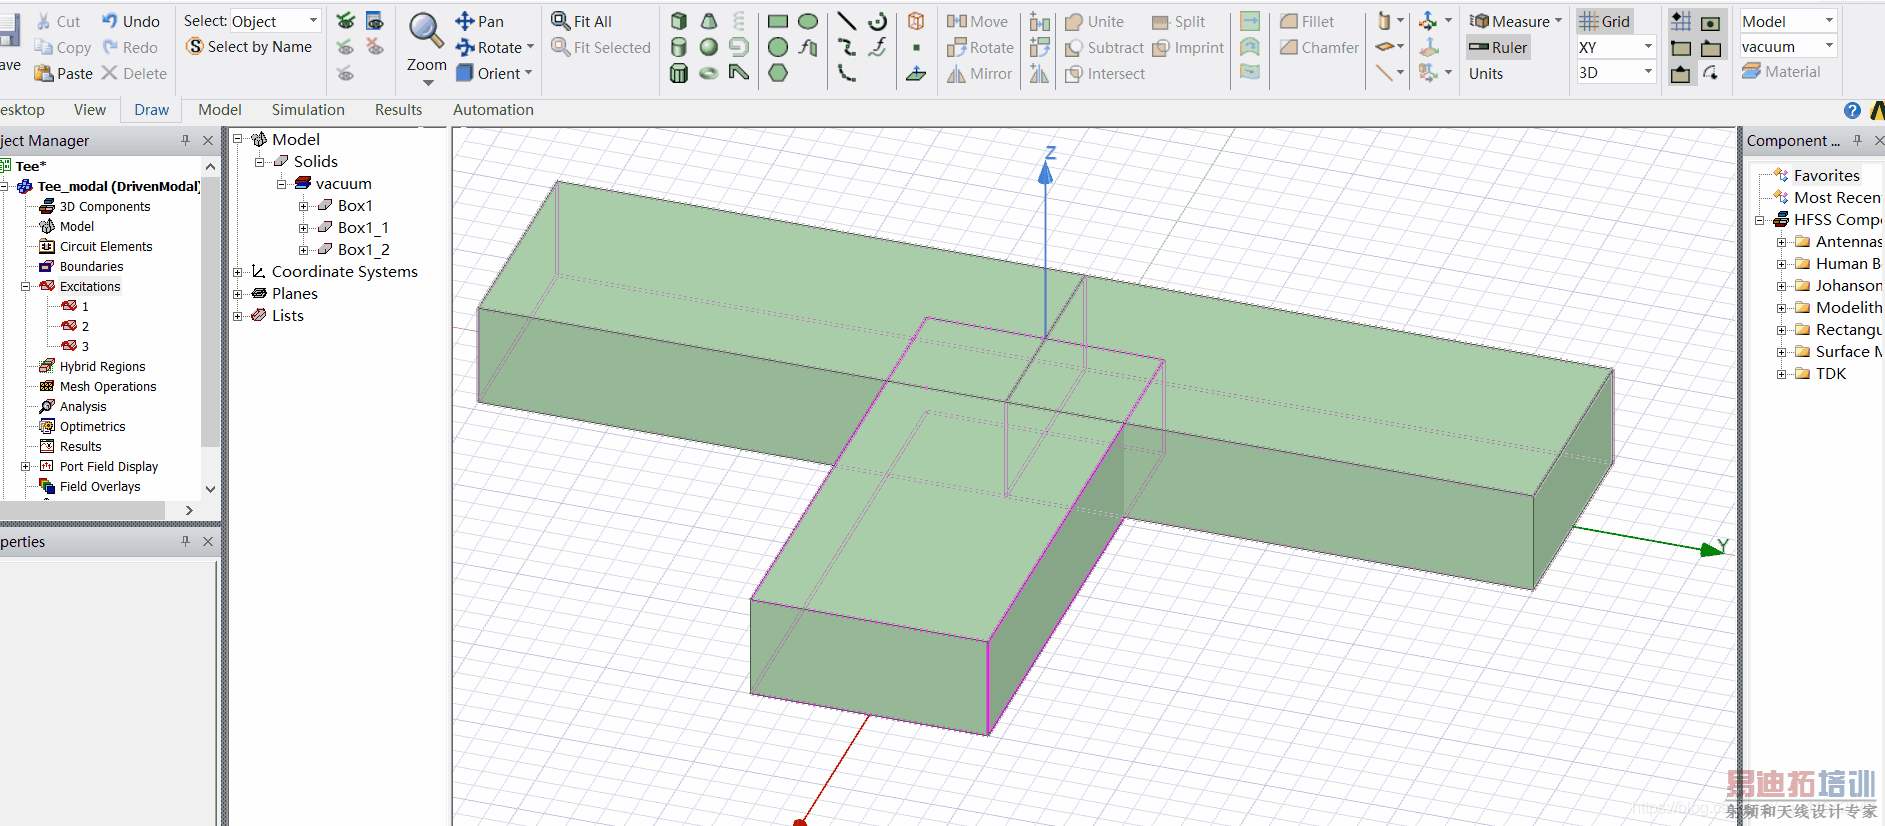
Task: Expand the Box1_2 tree node
Action: (x=303, y=250)
